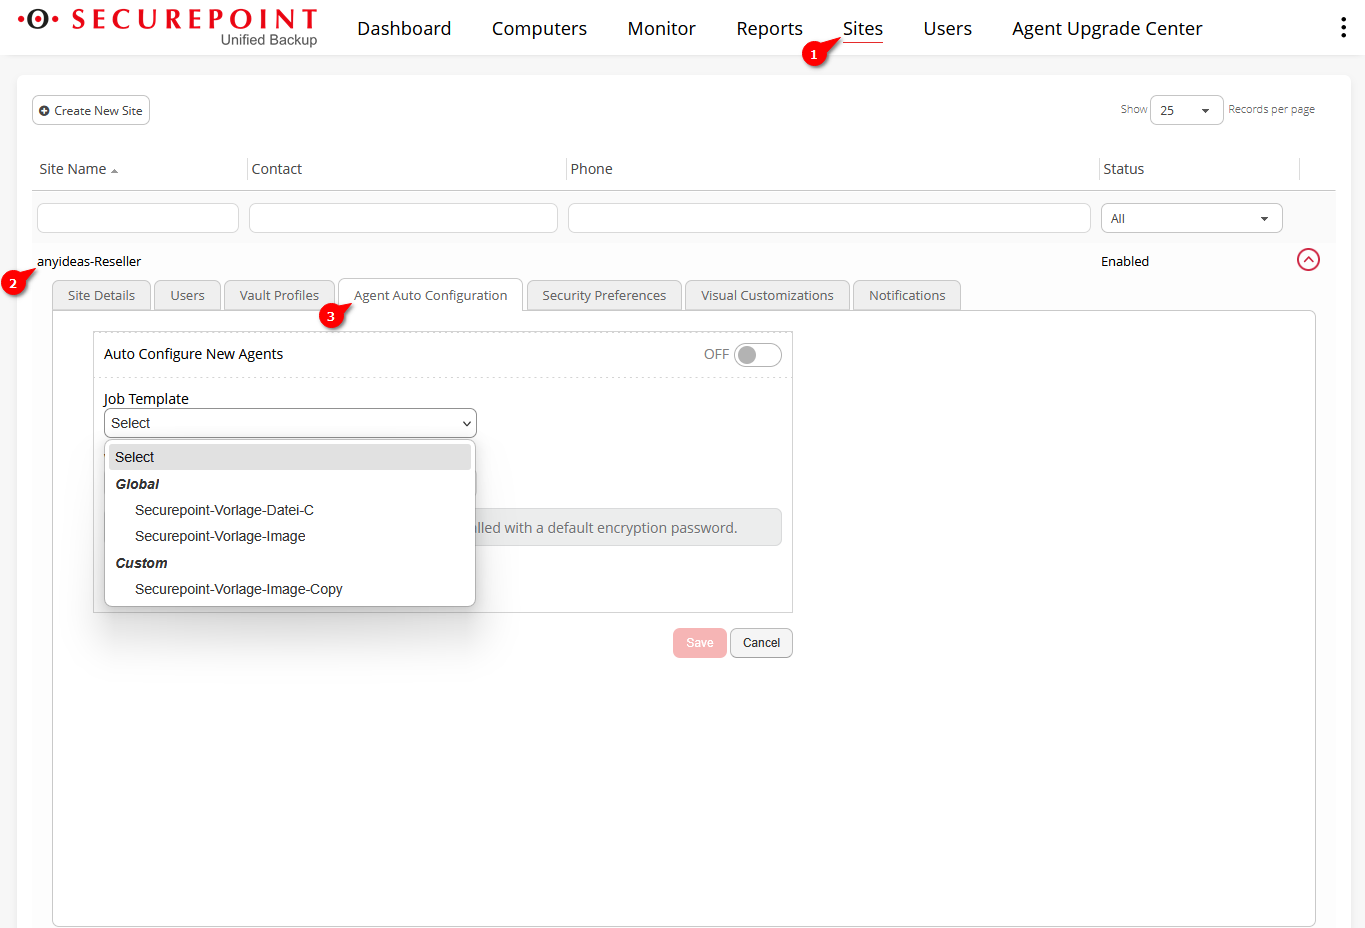Collapse the anyideas-Reseller site row

pos(1307,260)
